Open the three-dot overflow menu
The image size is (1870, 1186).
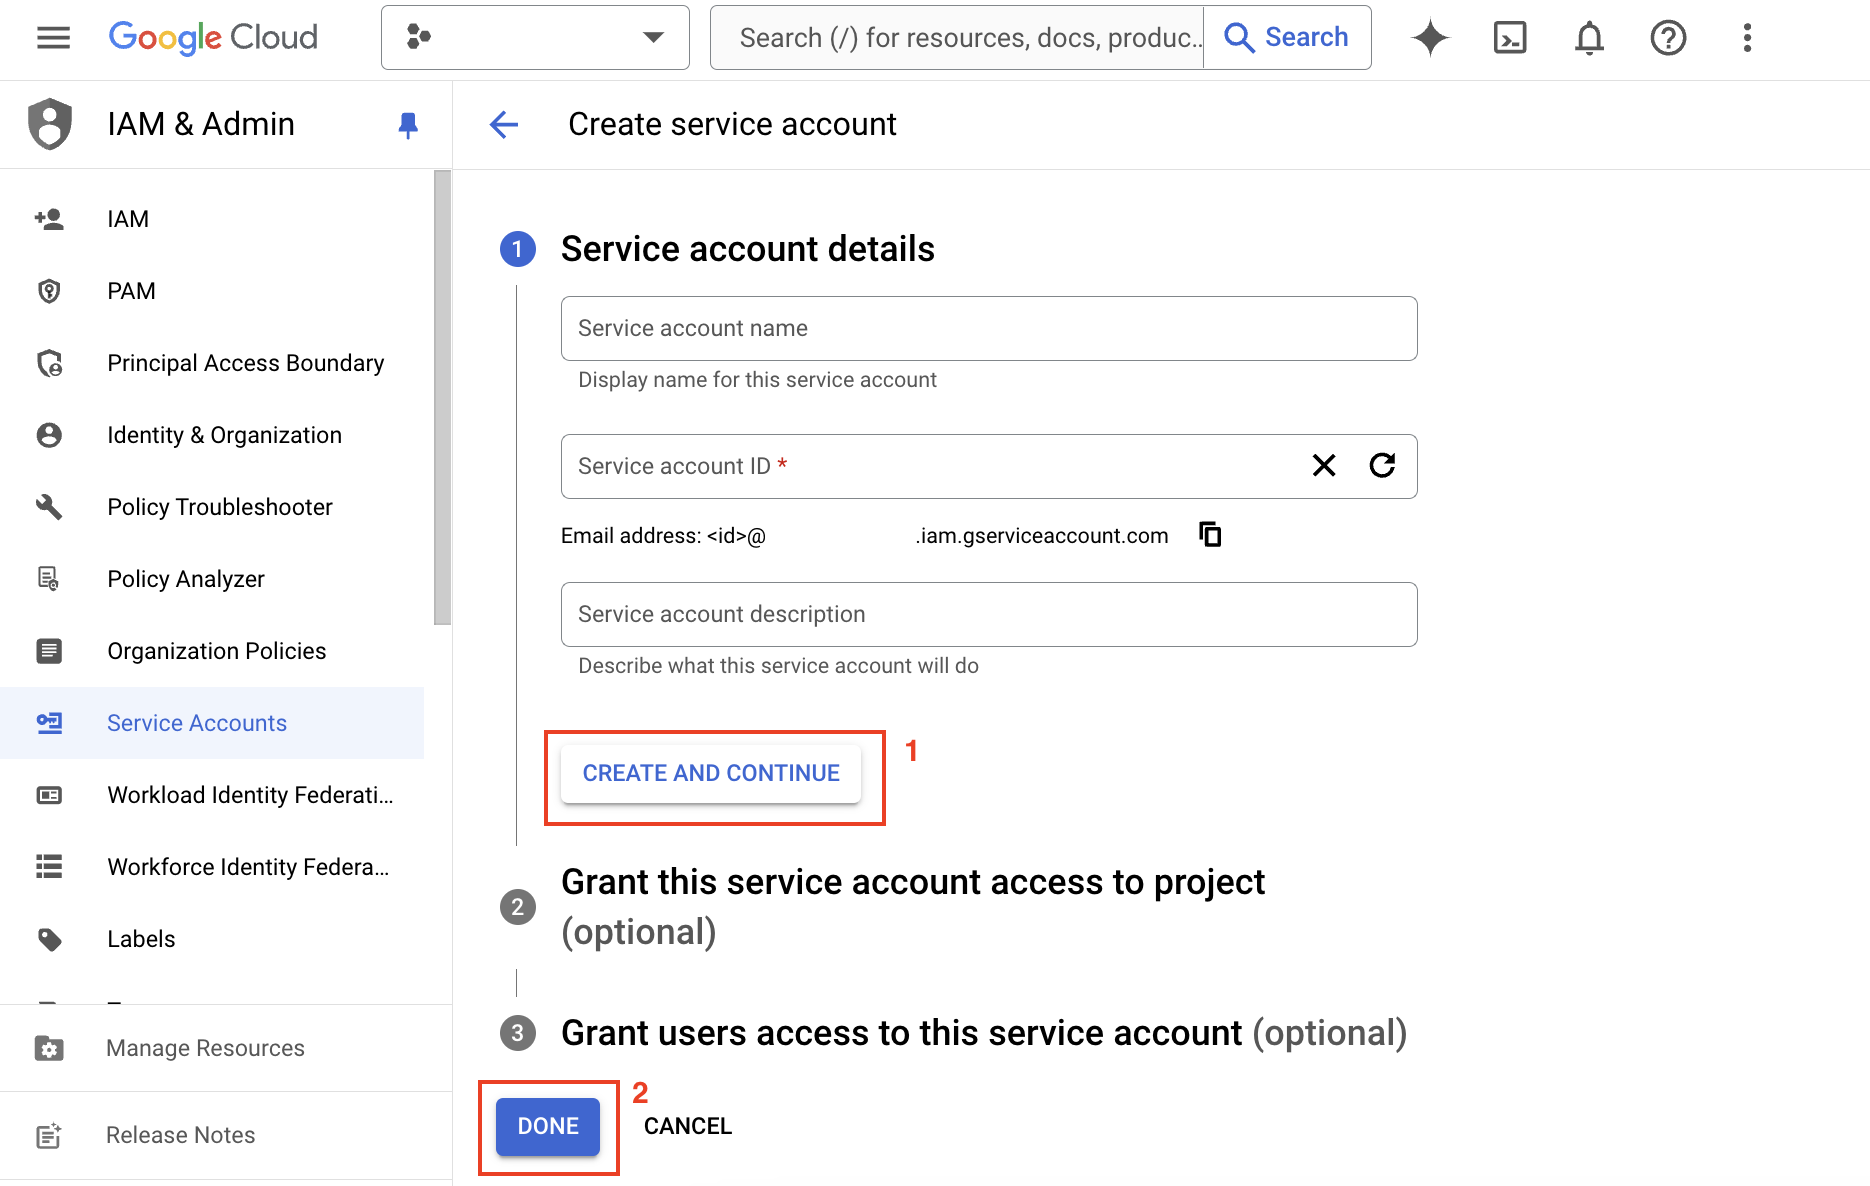point(1747,37)
